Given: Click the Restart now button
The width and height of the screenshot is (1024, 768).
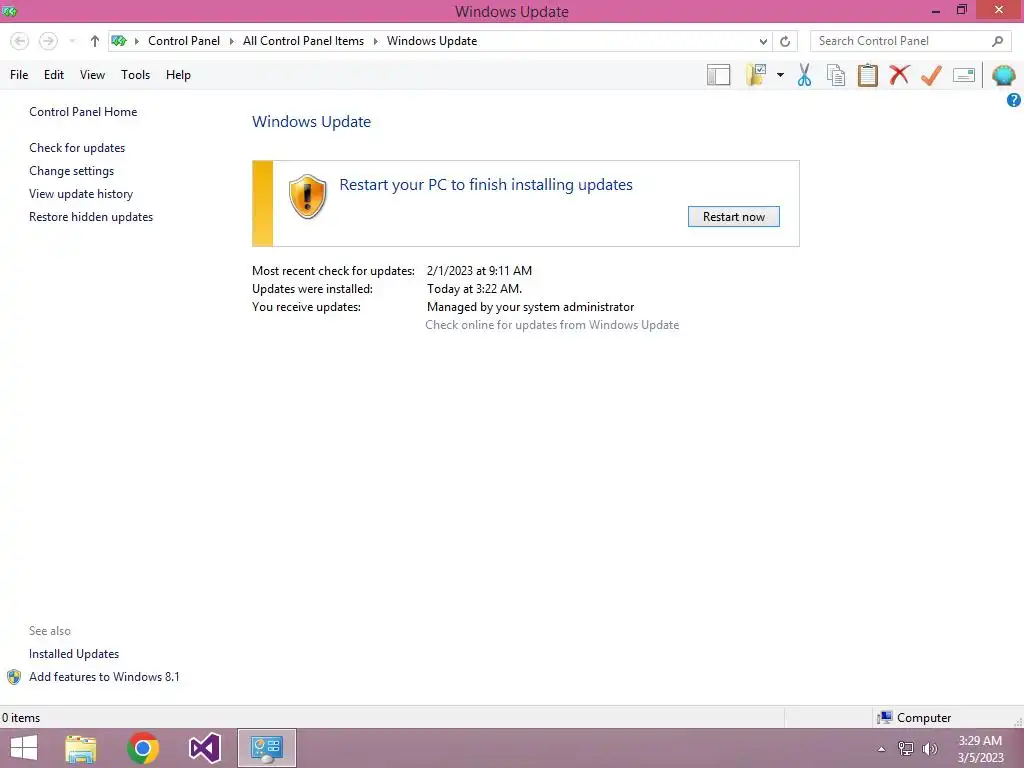Looking at the screenshot, I should click(x=733, y=217).
